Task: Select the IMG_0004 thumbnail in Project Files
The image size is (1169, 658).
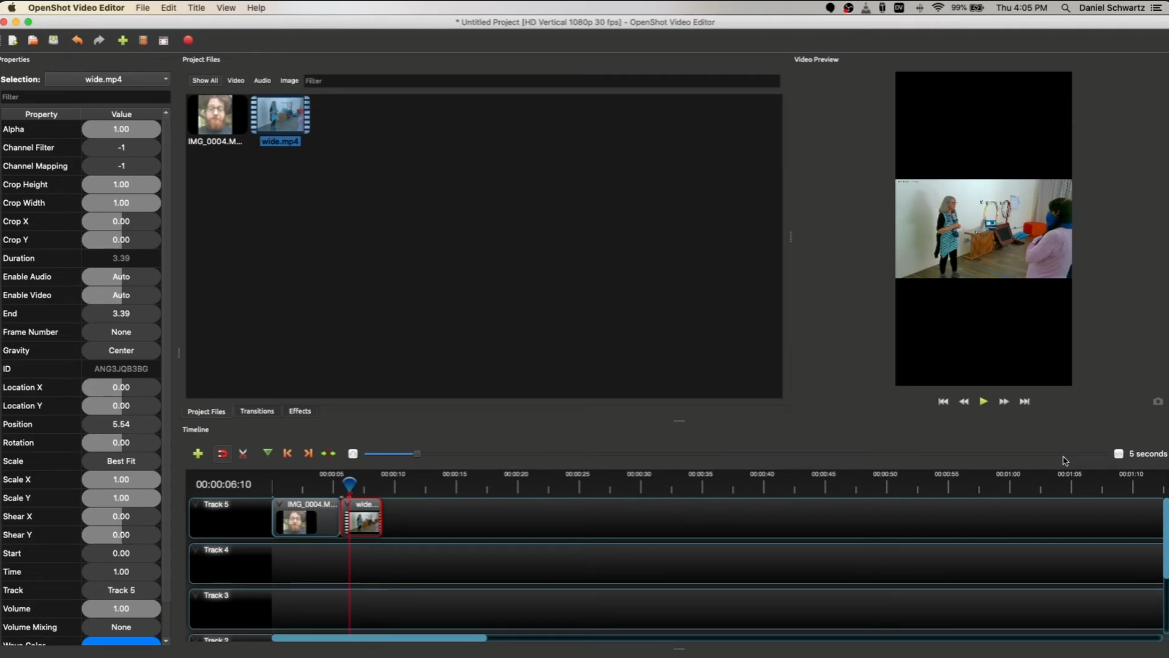Action: (215, 115)
